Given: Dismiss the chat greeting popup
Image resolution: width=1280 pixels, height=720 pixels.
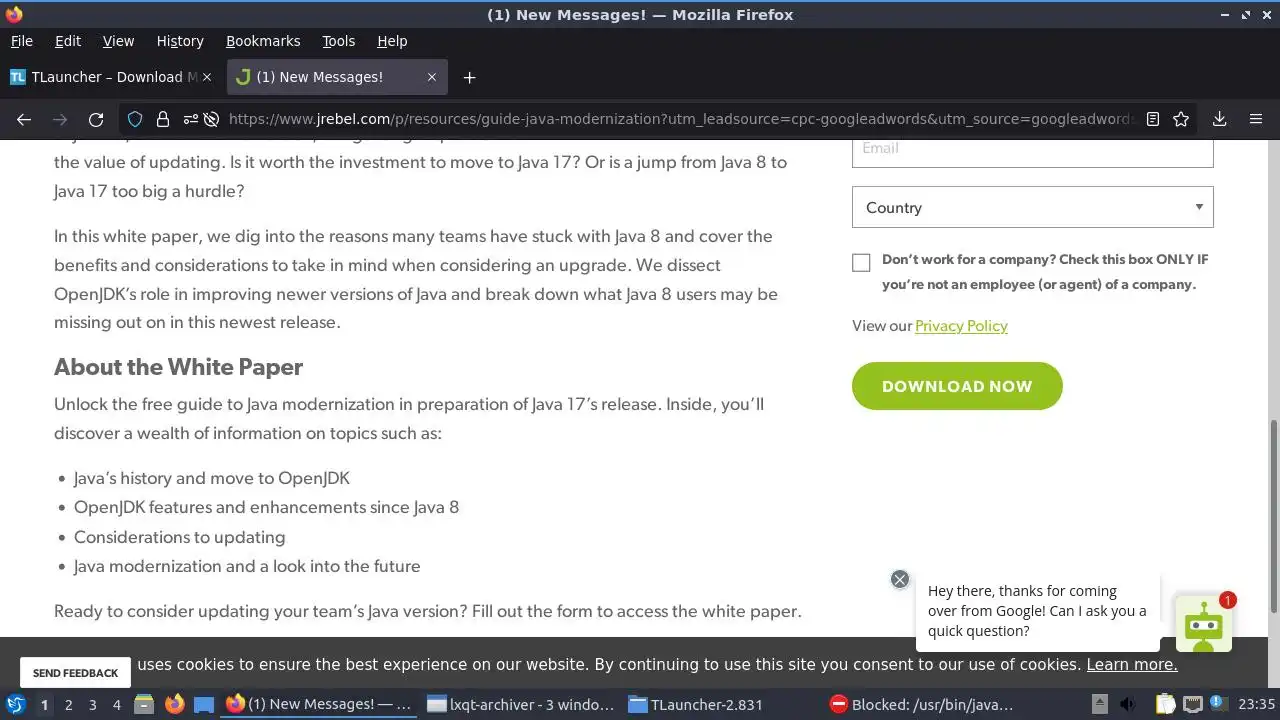Looking at the screenshot, I should pyautogui.click(x=900, y=579).
